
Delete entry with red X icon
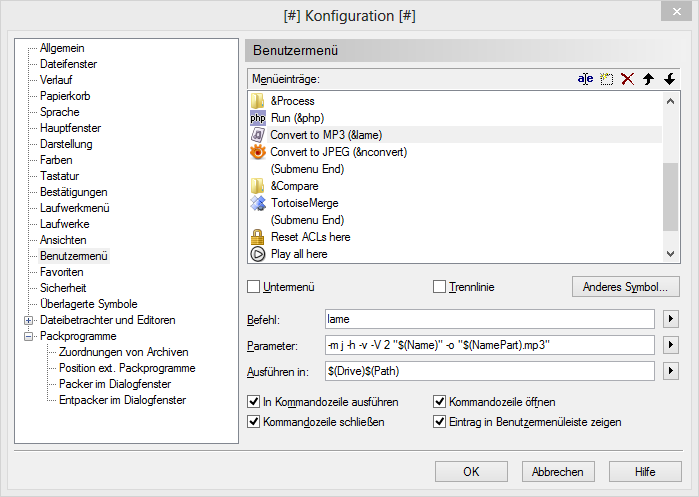(x=627, y=79)
